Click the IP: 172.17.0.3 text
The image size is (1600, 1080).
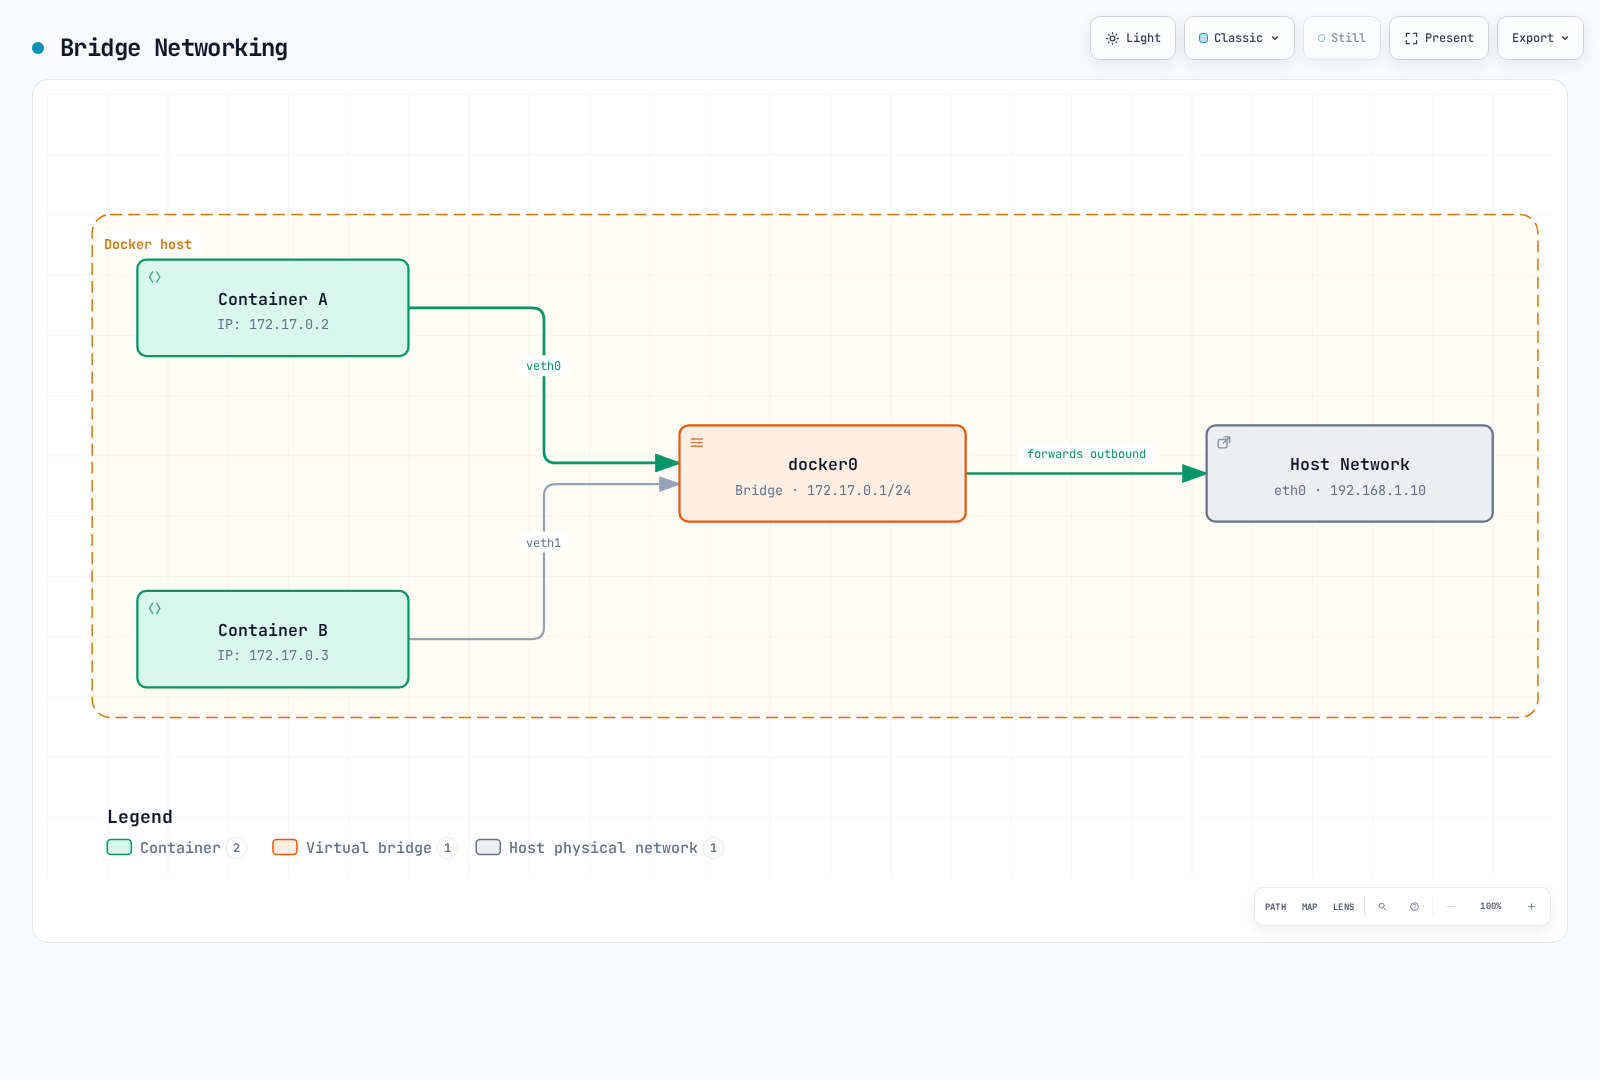273,655
